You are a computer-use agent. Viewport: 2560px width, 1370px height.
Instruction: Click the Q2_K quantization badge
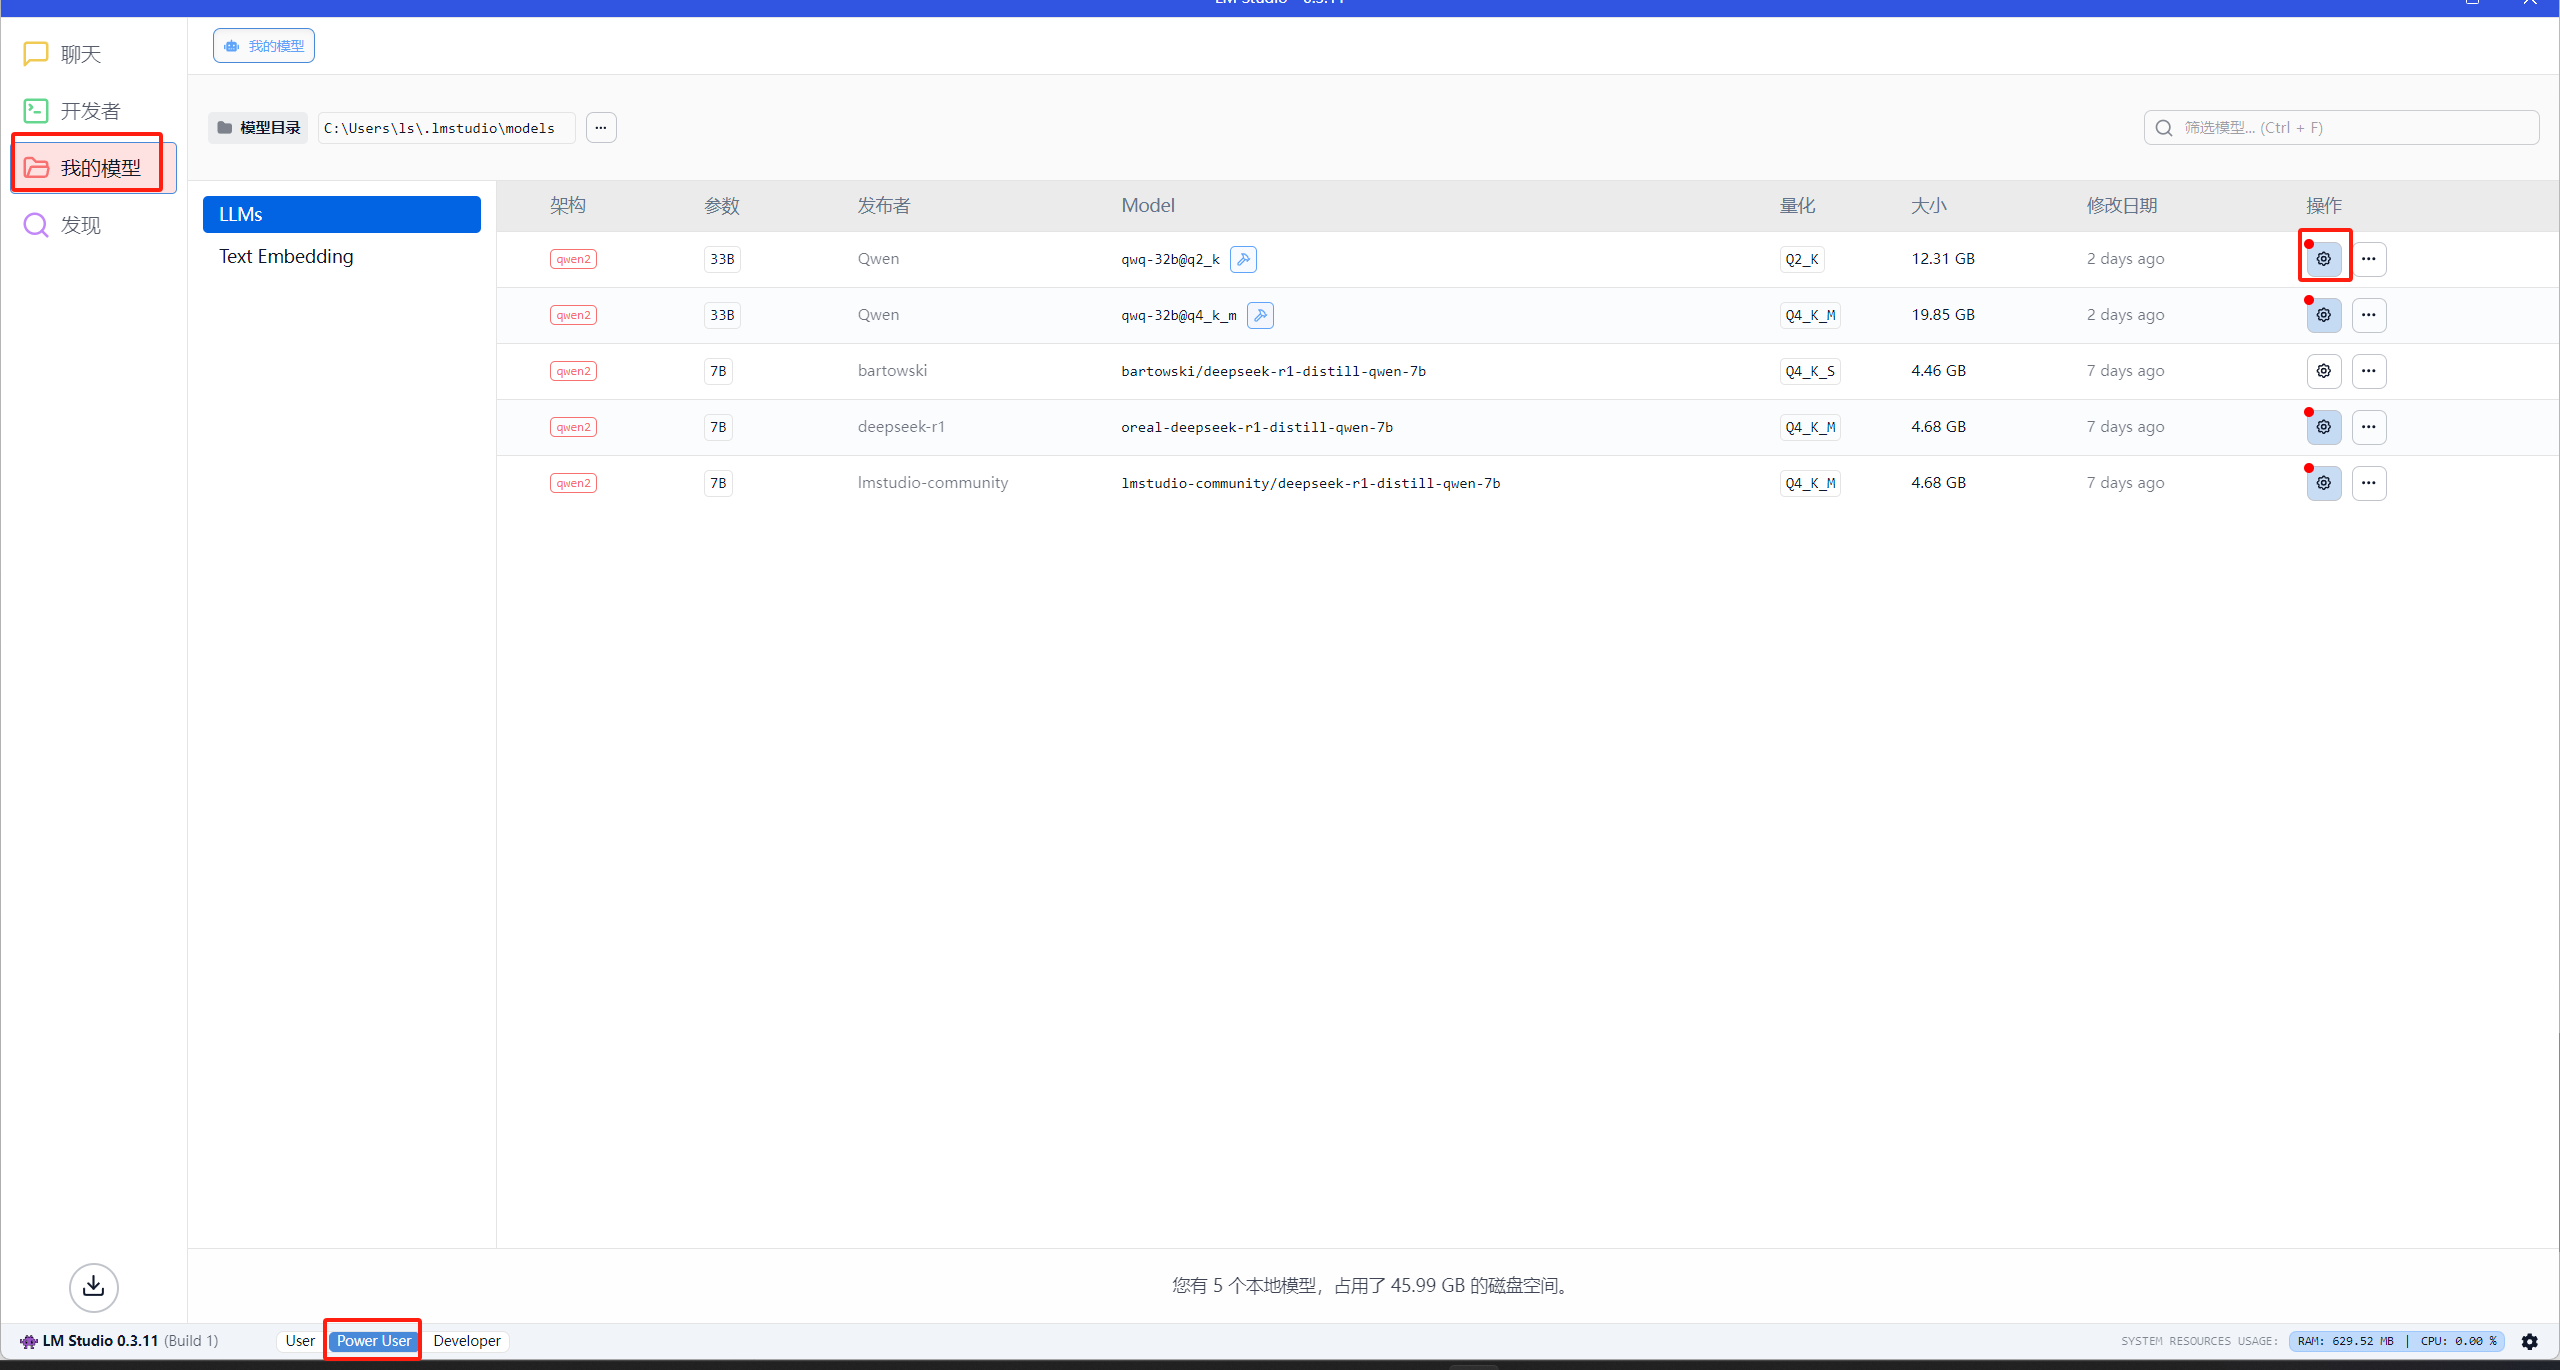tap(1802, 259)
